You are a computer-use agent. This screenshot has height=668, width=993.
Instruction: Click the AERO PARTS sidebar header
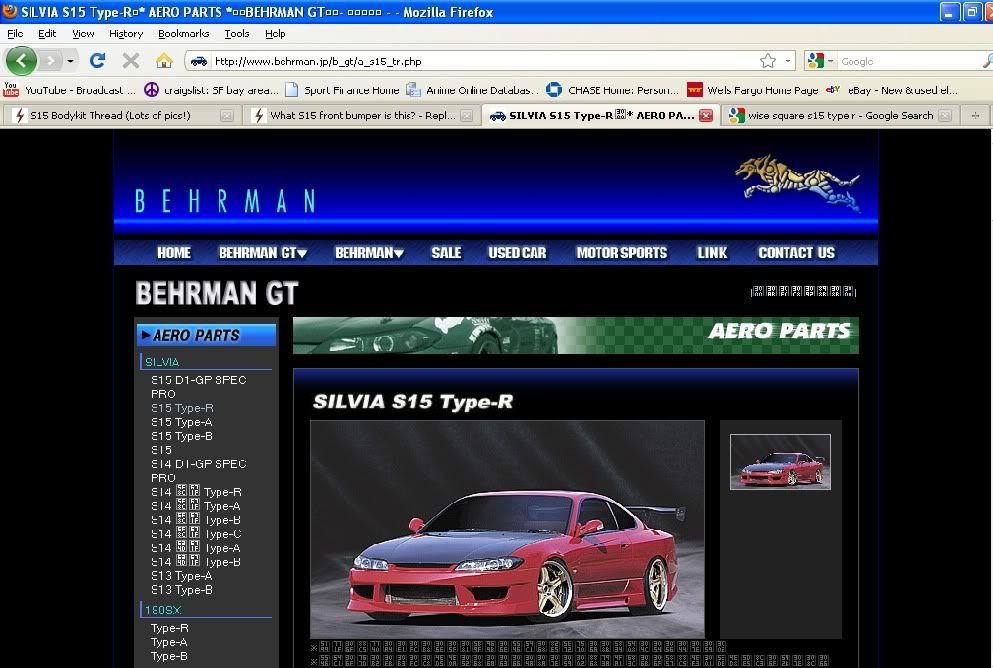(x=206, y=335)
